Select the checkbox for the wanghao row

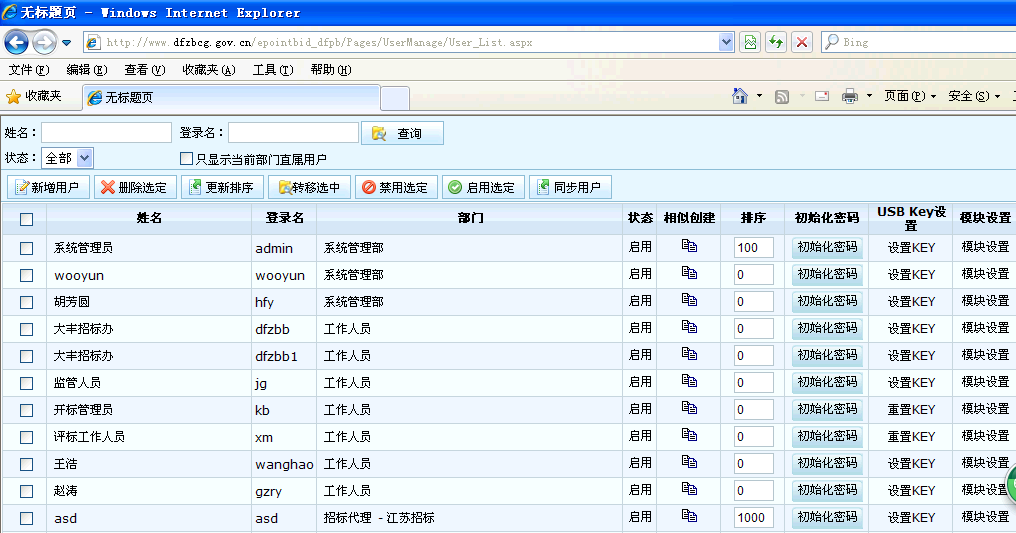pyautogui.click(x=26, y=464)
